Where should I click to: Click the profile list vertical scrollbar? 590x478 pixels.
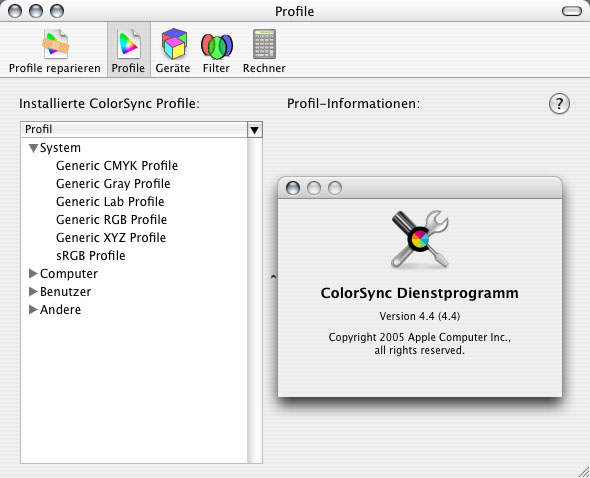click(255, 300)
